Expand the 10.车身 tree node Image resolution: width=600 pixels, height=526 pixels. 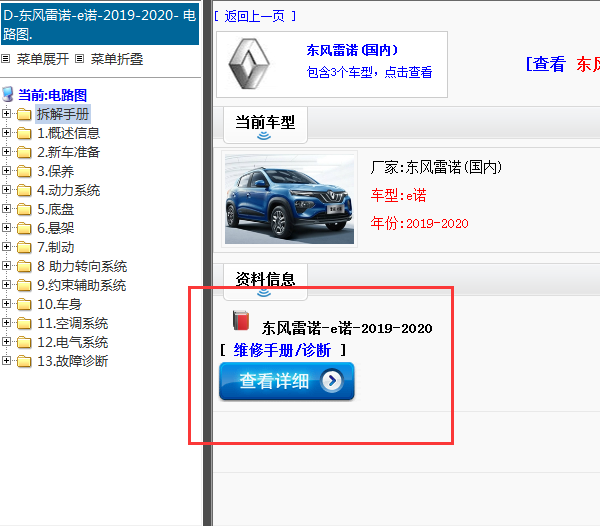click(6, 304)
